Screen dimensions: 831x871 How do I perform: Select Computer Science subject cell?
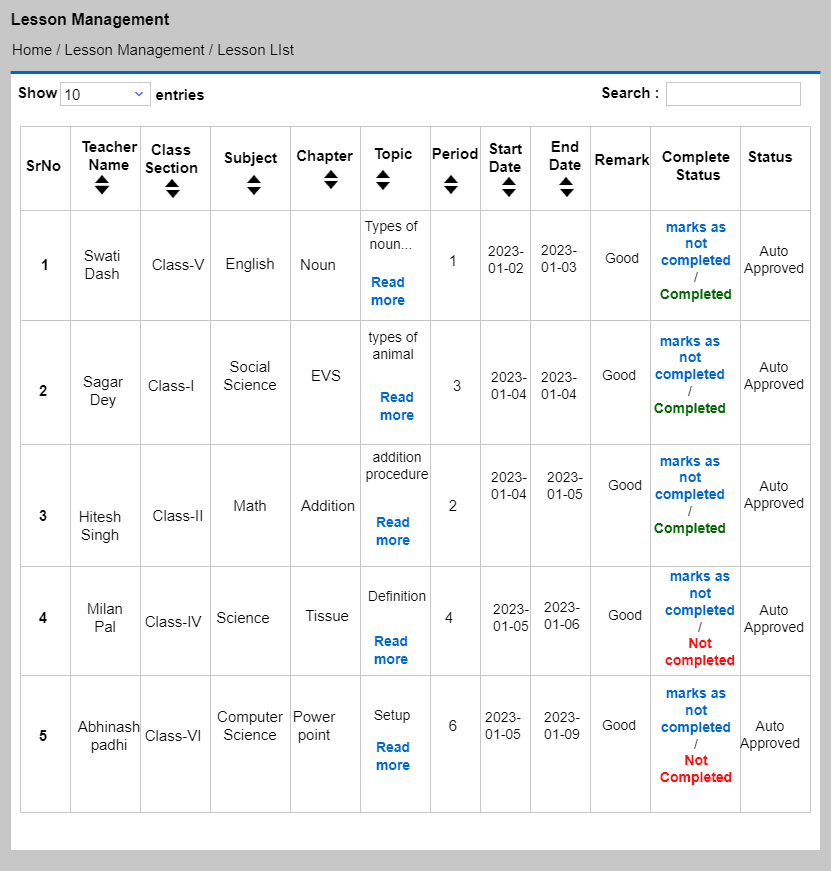click(250, 725)
